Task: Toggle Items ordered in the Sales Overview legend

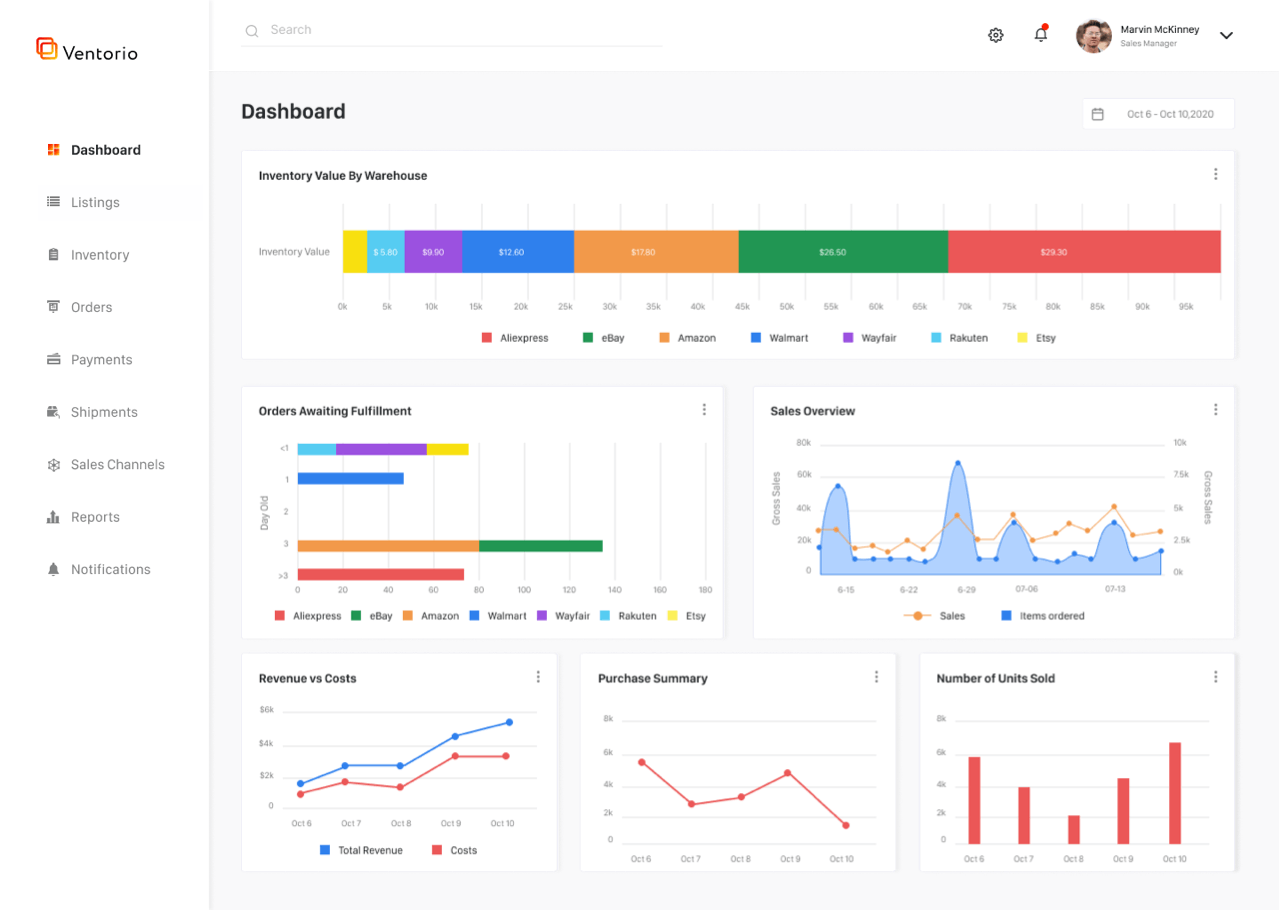Action: tap(1041, 616)
